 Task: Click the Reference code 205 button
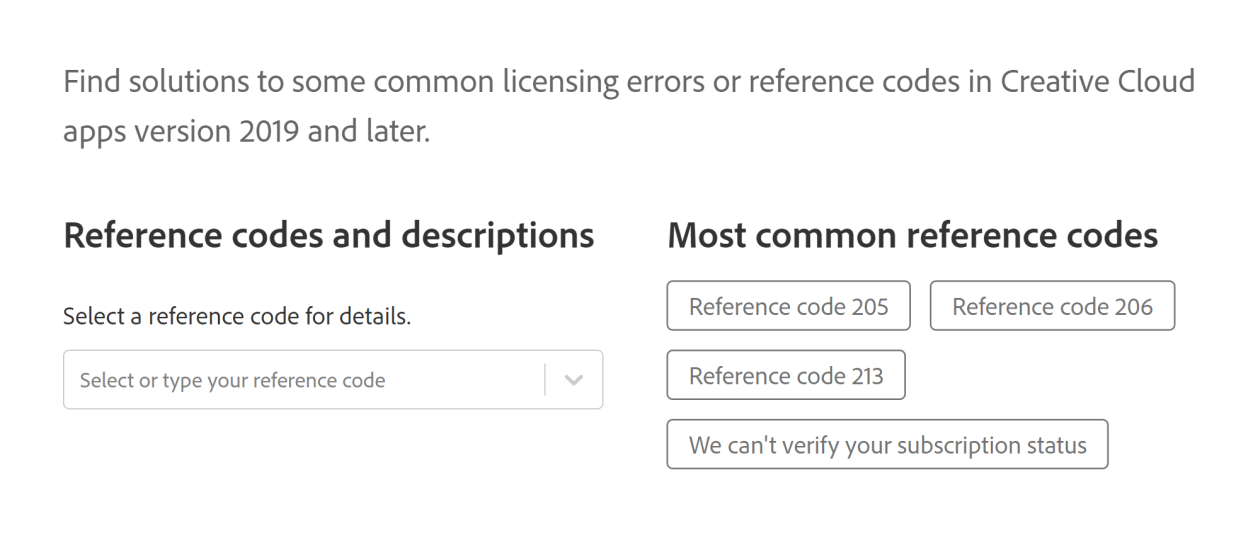788,306
